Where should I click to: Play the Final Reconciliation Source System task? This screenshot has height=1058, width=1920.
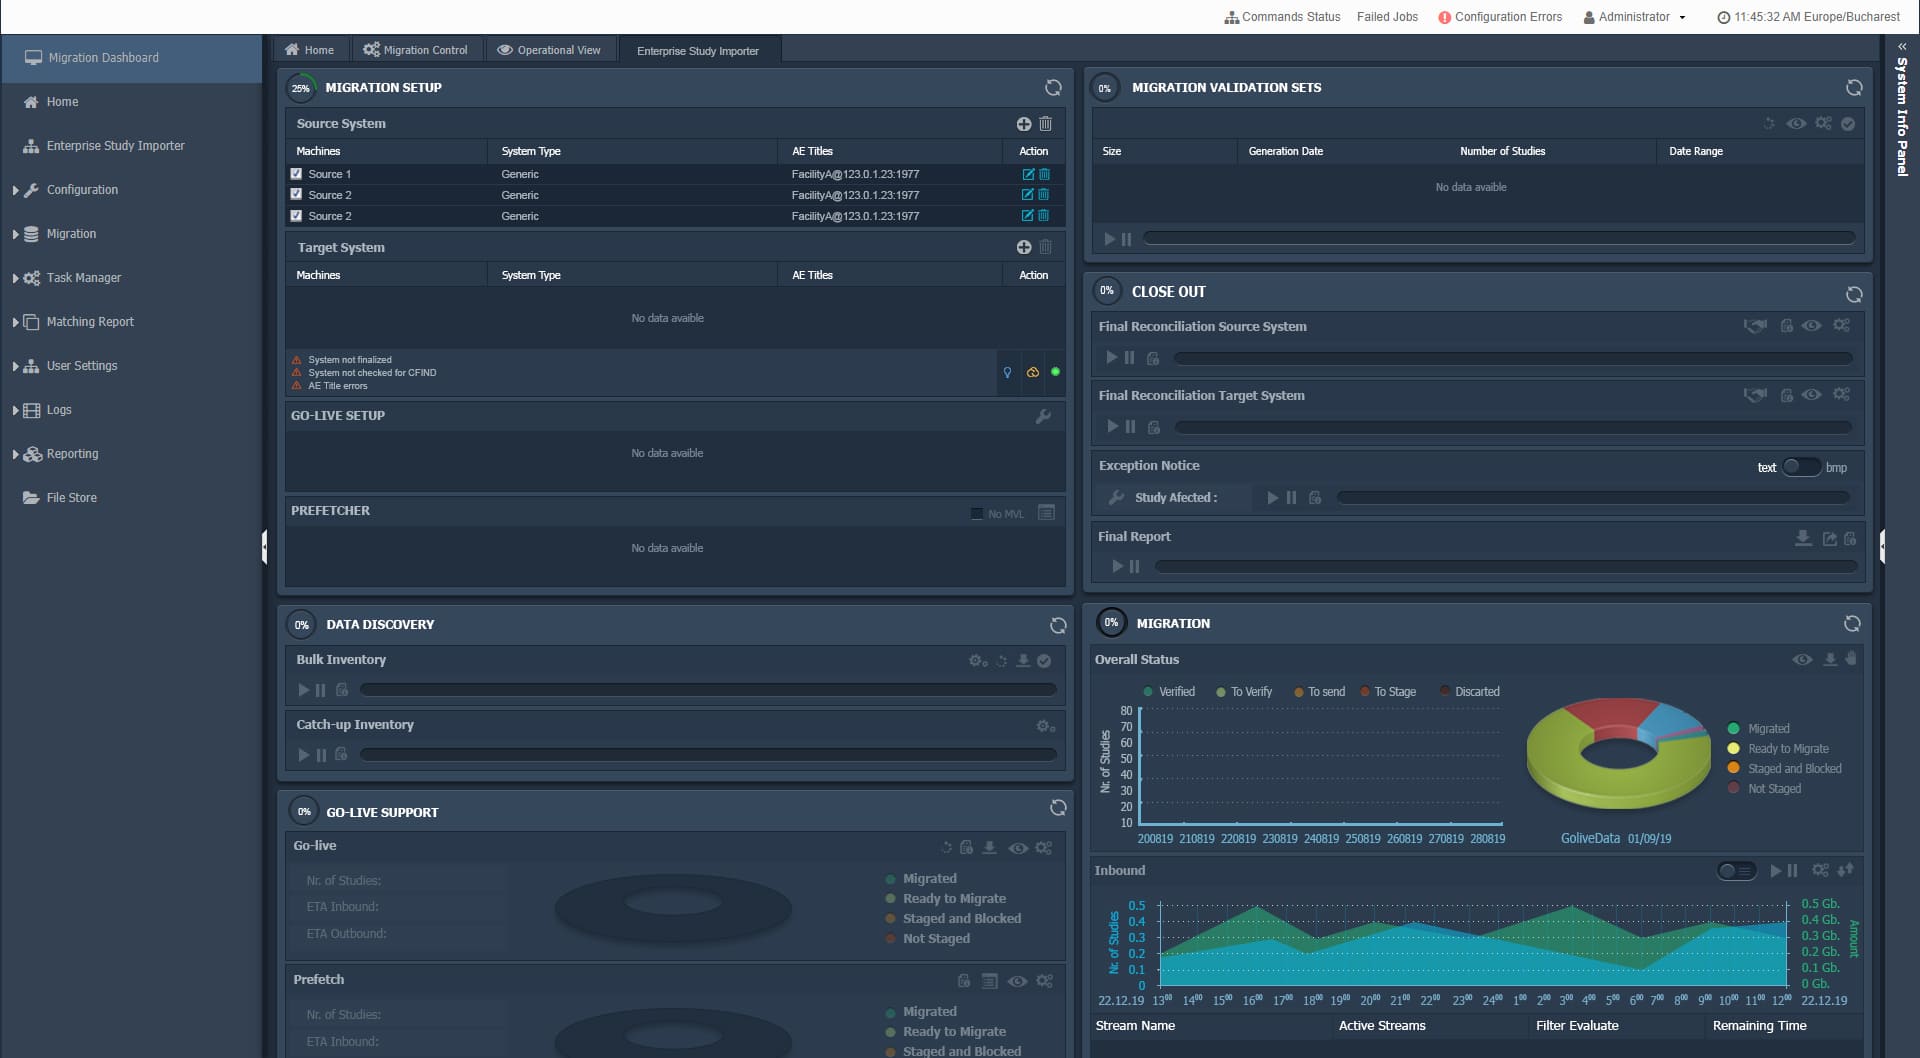point(1111,358)
